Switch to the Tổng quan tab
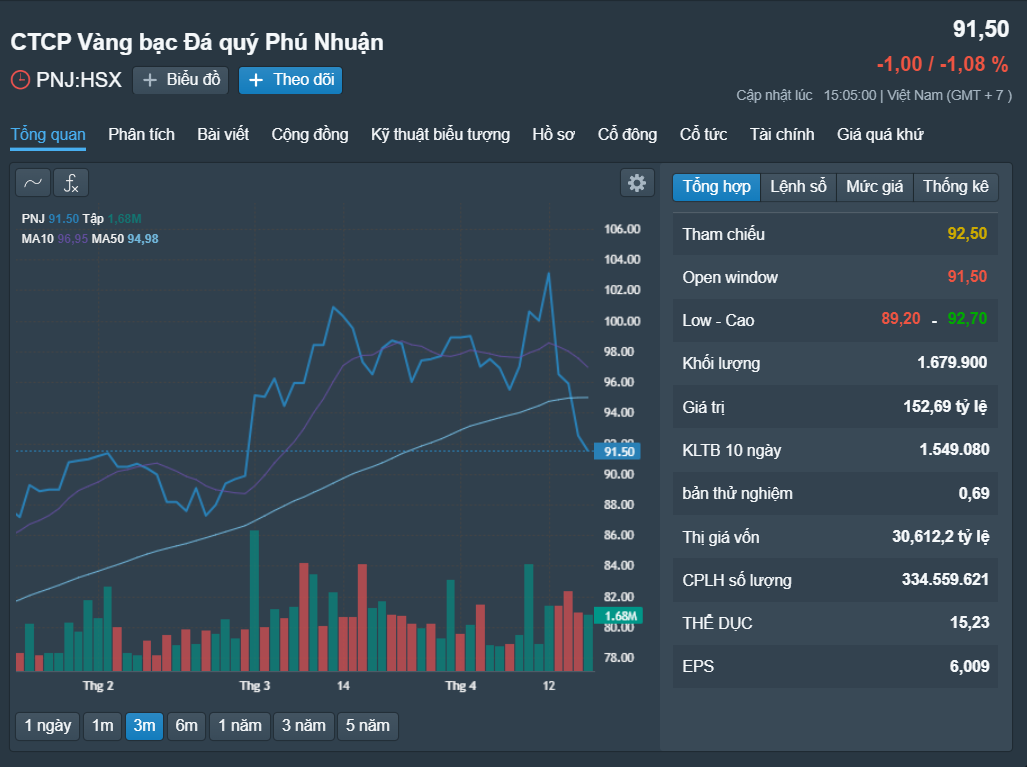The image size is (1027, 767). click(48, 134)
